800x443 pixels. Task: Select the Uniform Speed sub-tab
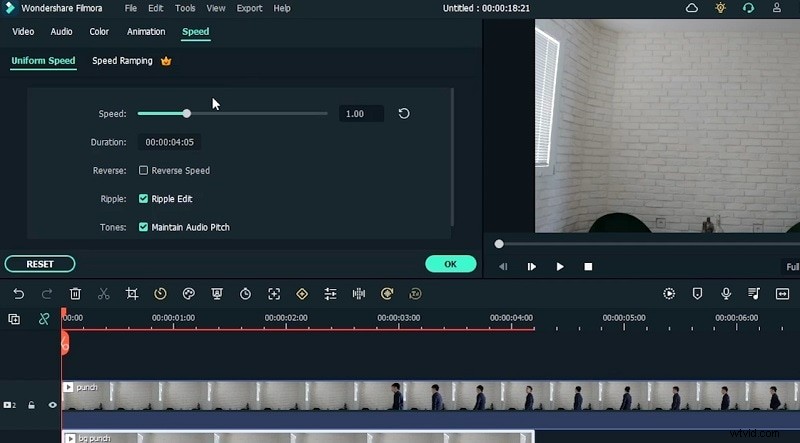click(x=43, y=61)
